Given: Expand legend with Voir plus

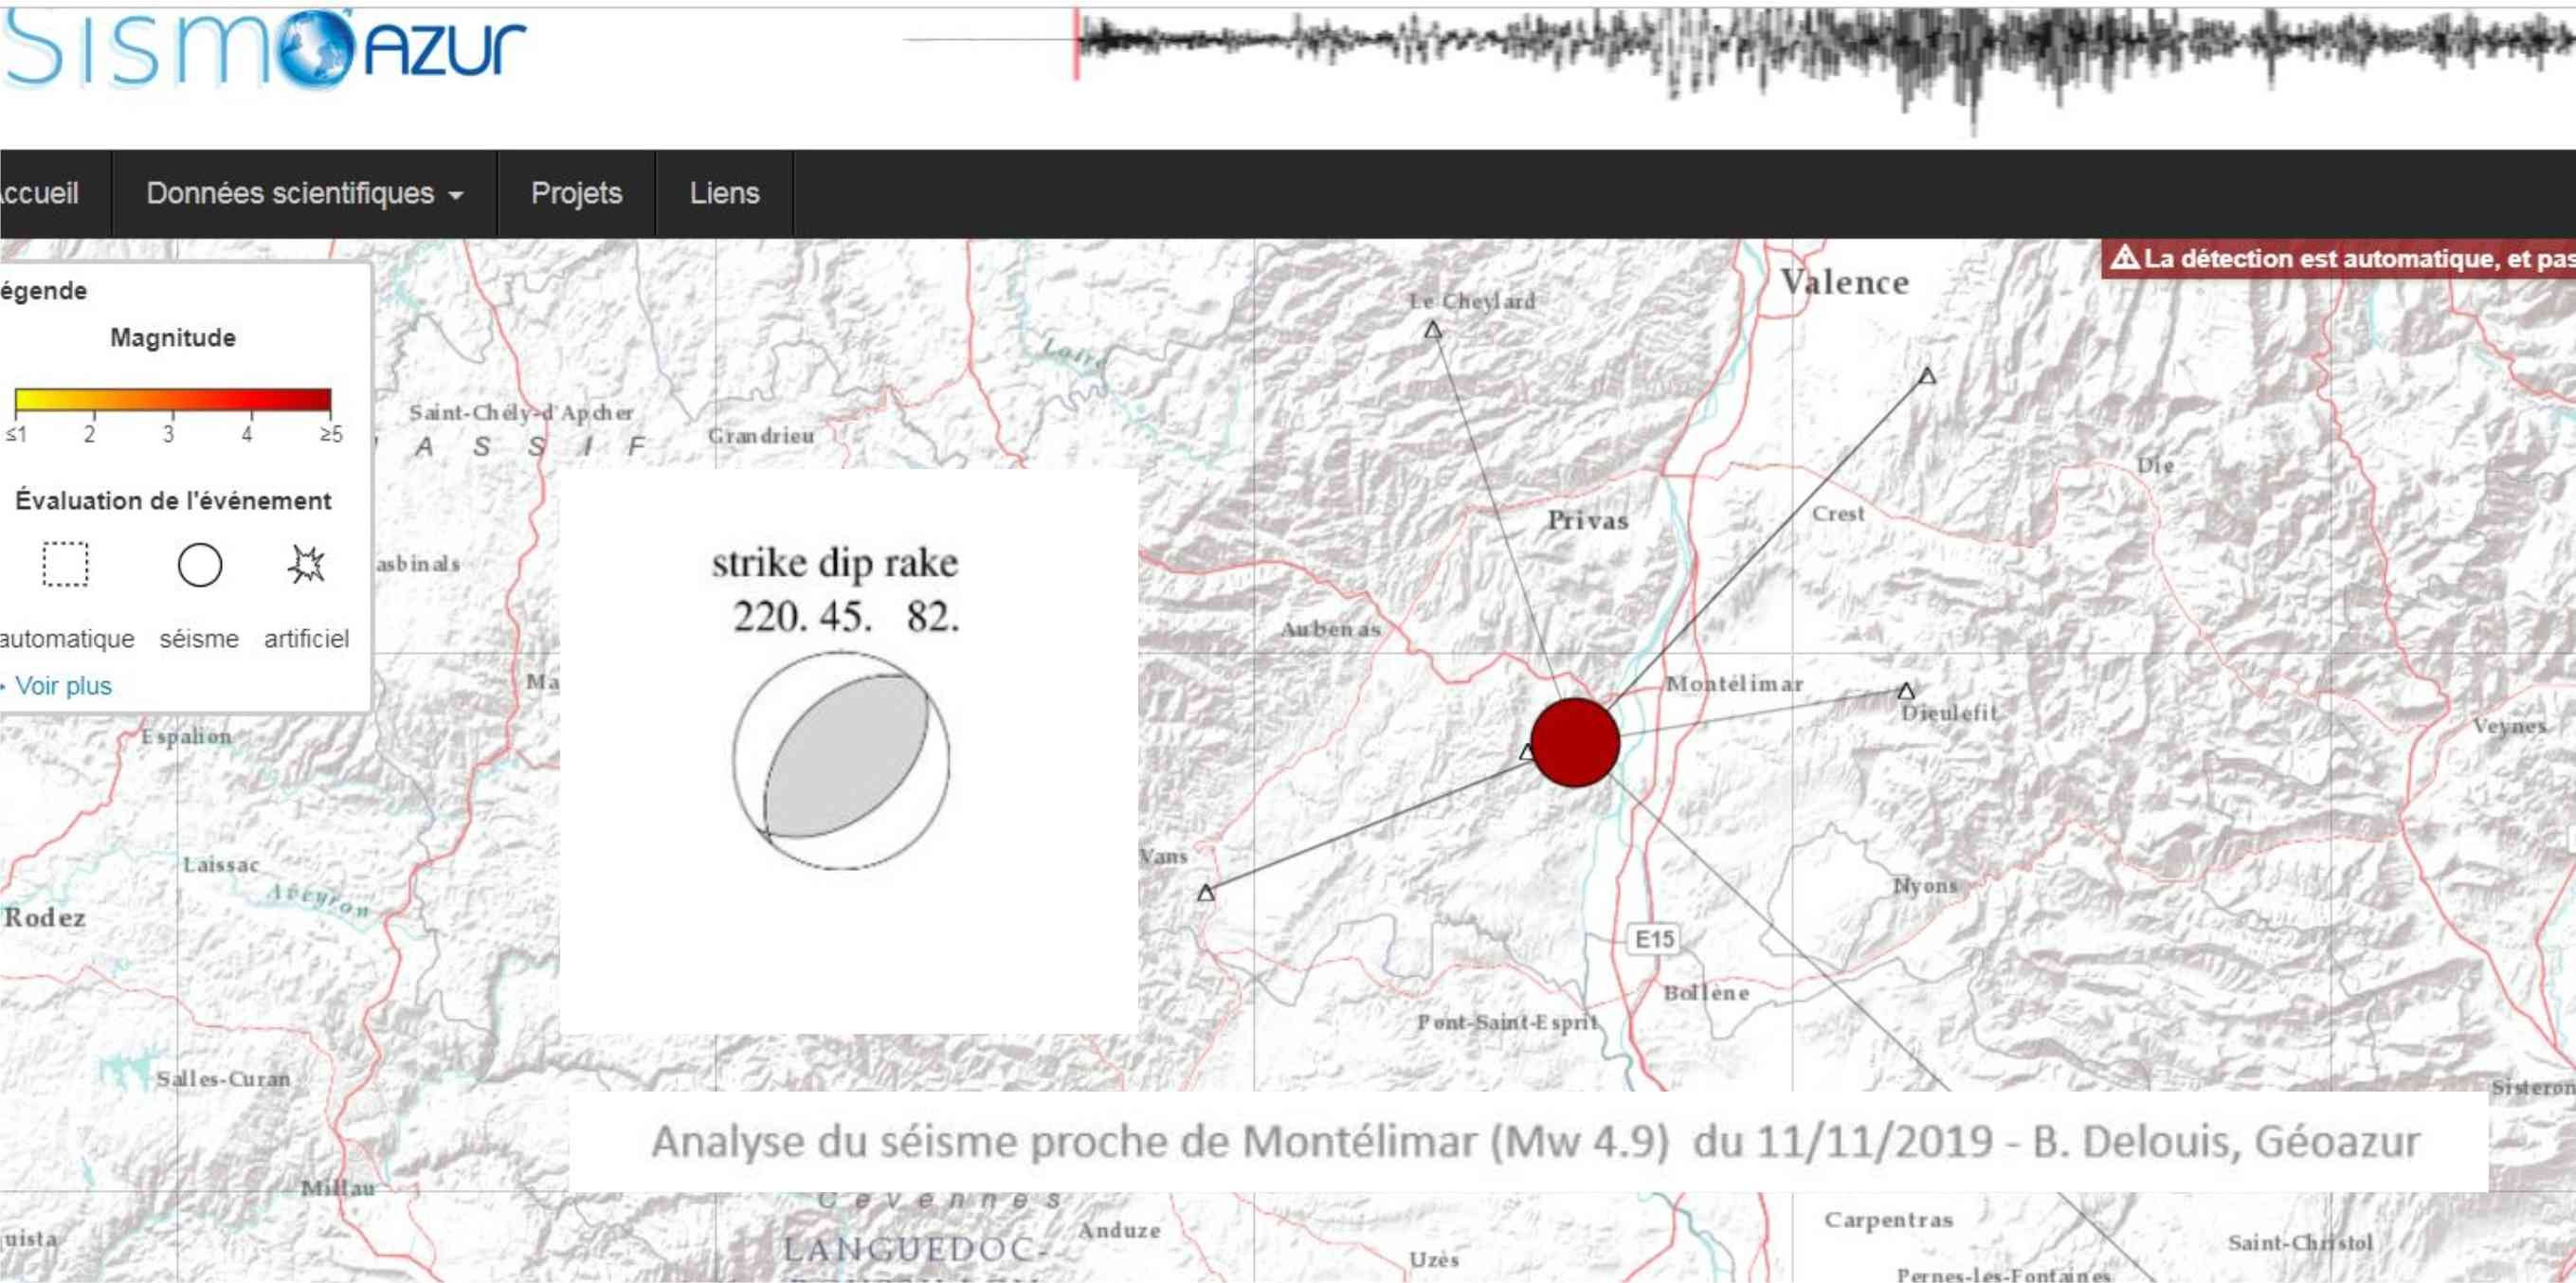Looking at the screenshot, I should point(62,686).
